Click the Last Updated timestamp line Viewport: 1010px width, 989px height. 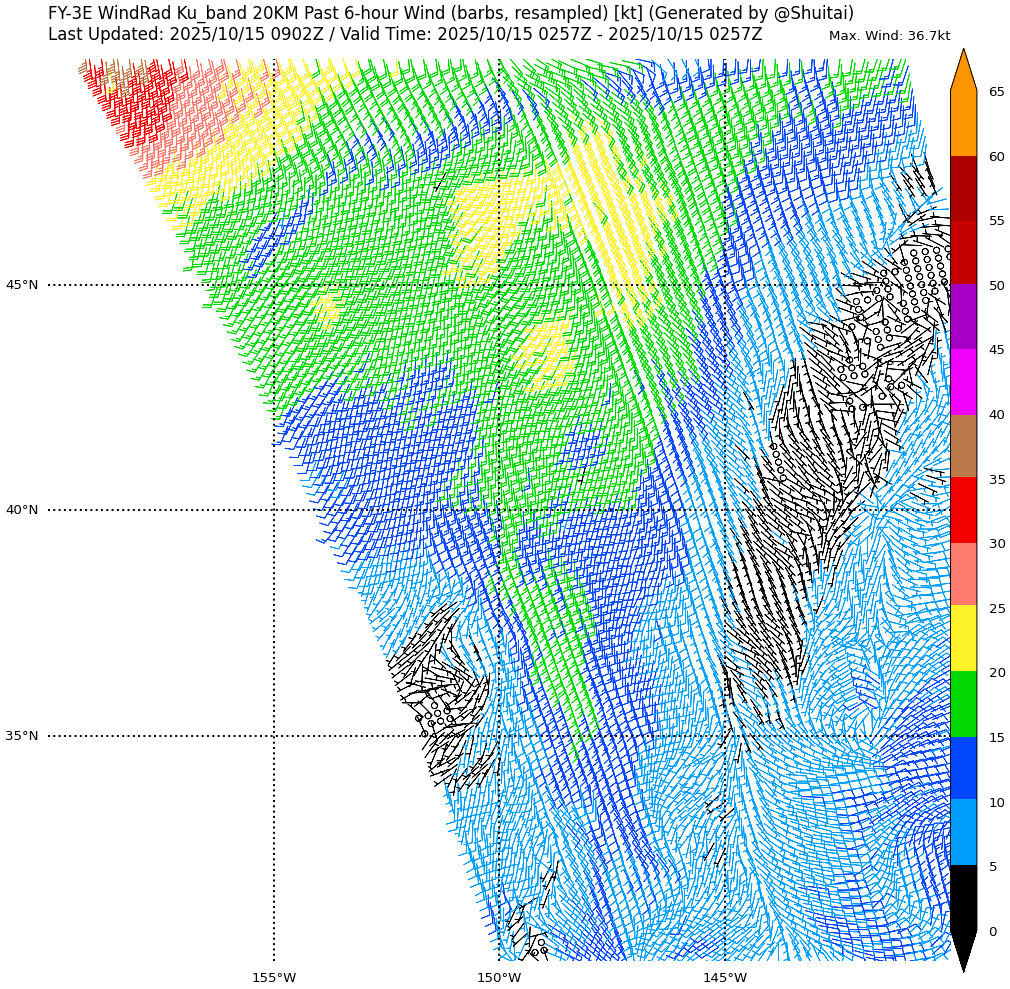point(405,34)
